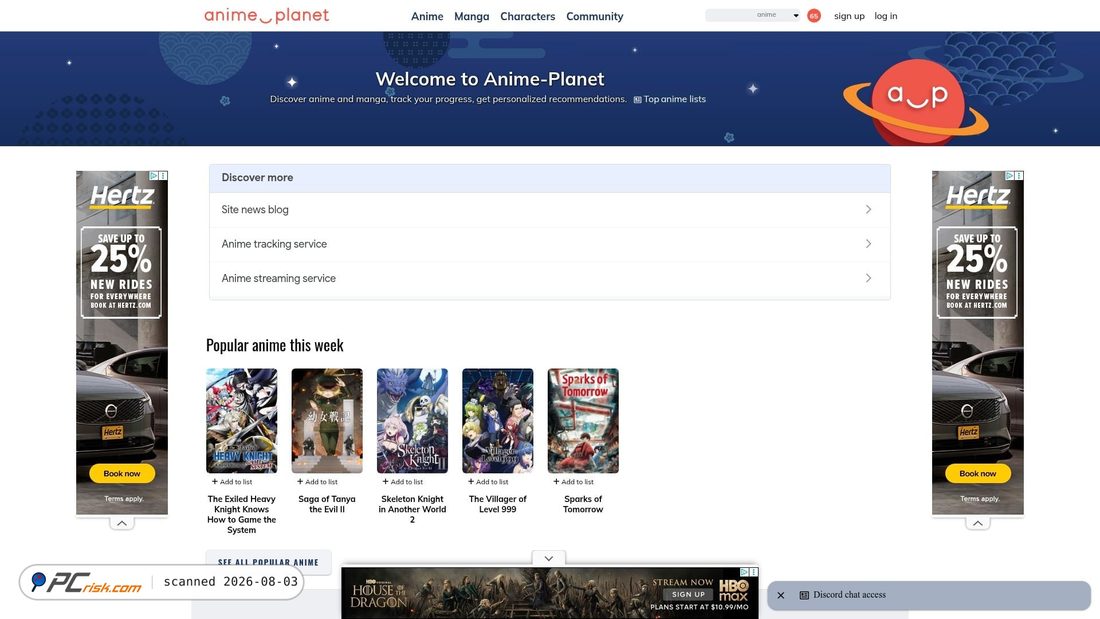Open the Manga menu

point(471,16)
